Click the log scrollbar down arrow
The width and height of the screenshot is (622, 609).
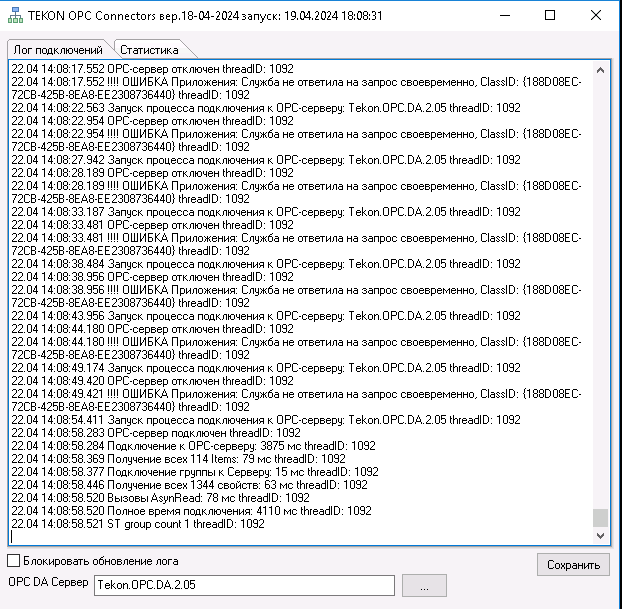600,536
